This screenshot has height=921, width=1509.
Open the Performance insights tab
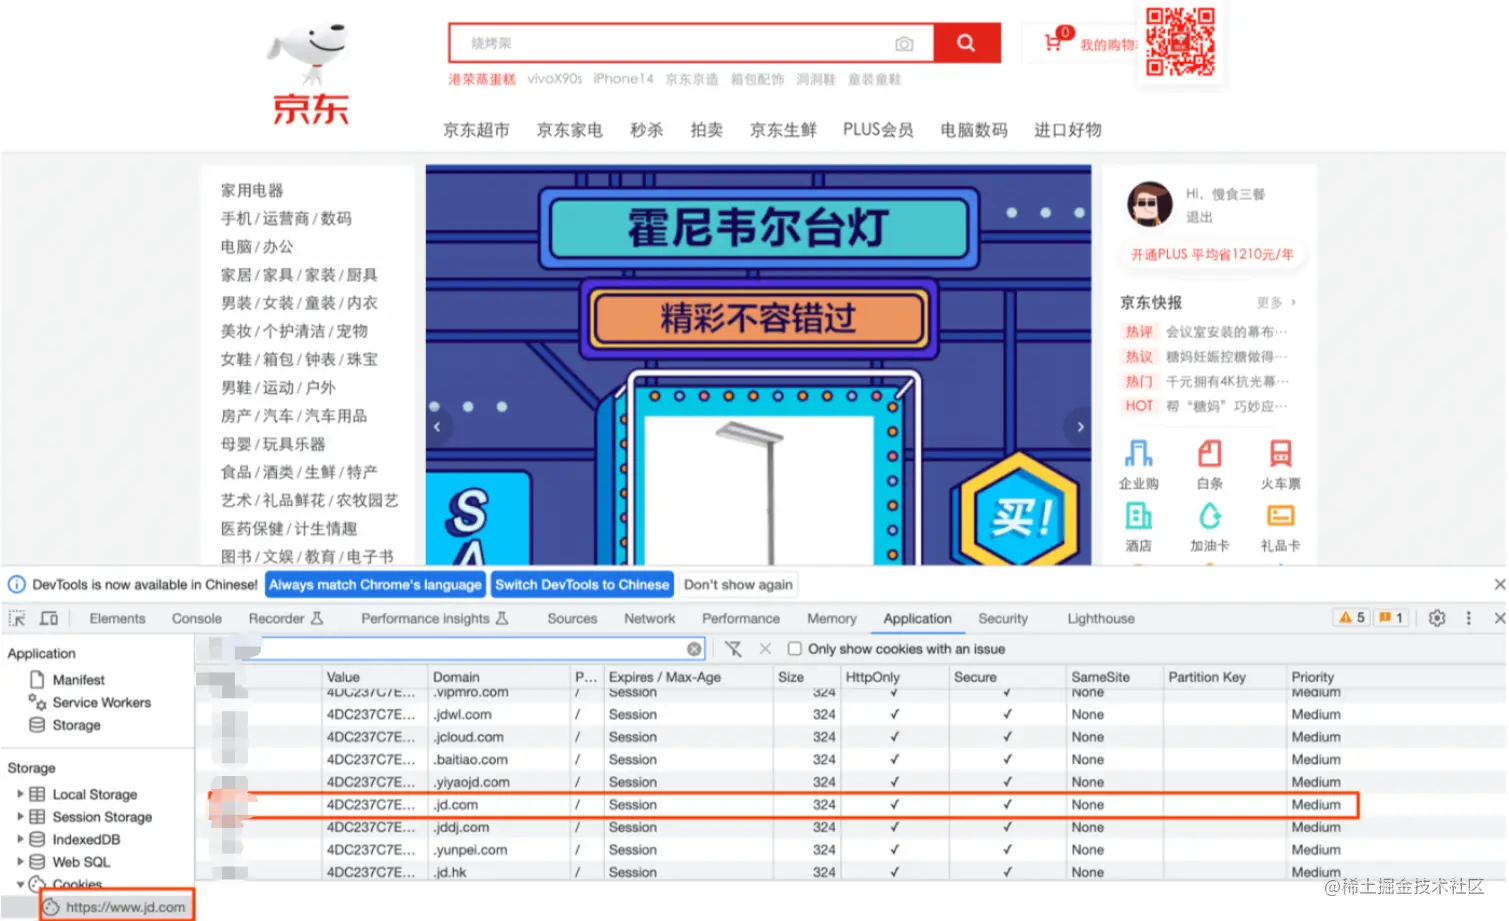[x=435, y=619]
